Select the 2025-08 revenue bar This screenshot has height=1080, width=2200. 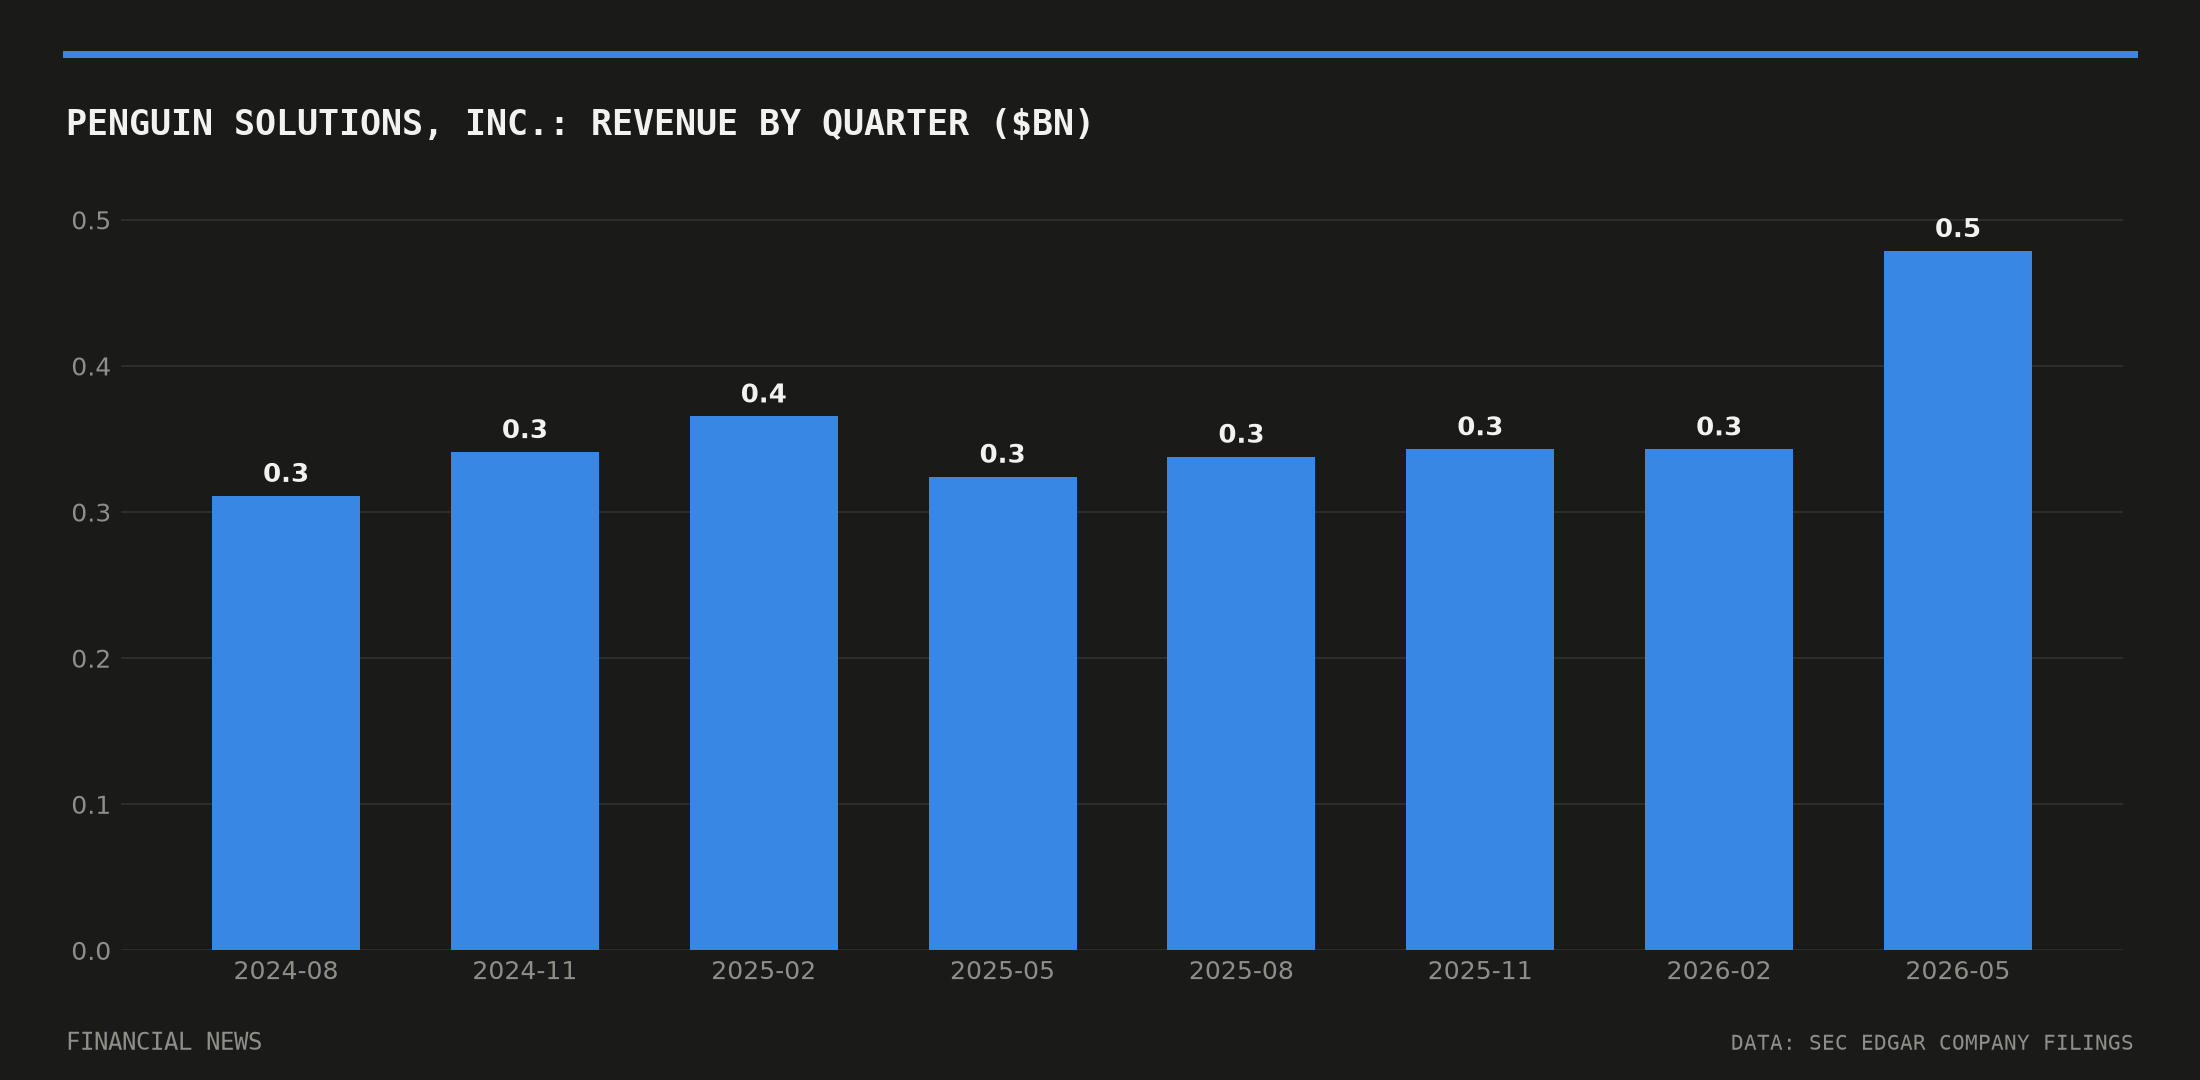click(x=1241, y=703)
